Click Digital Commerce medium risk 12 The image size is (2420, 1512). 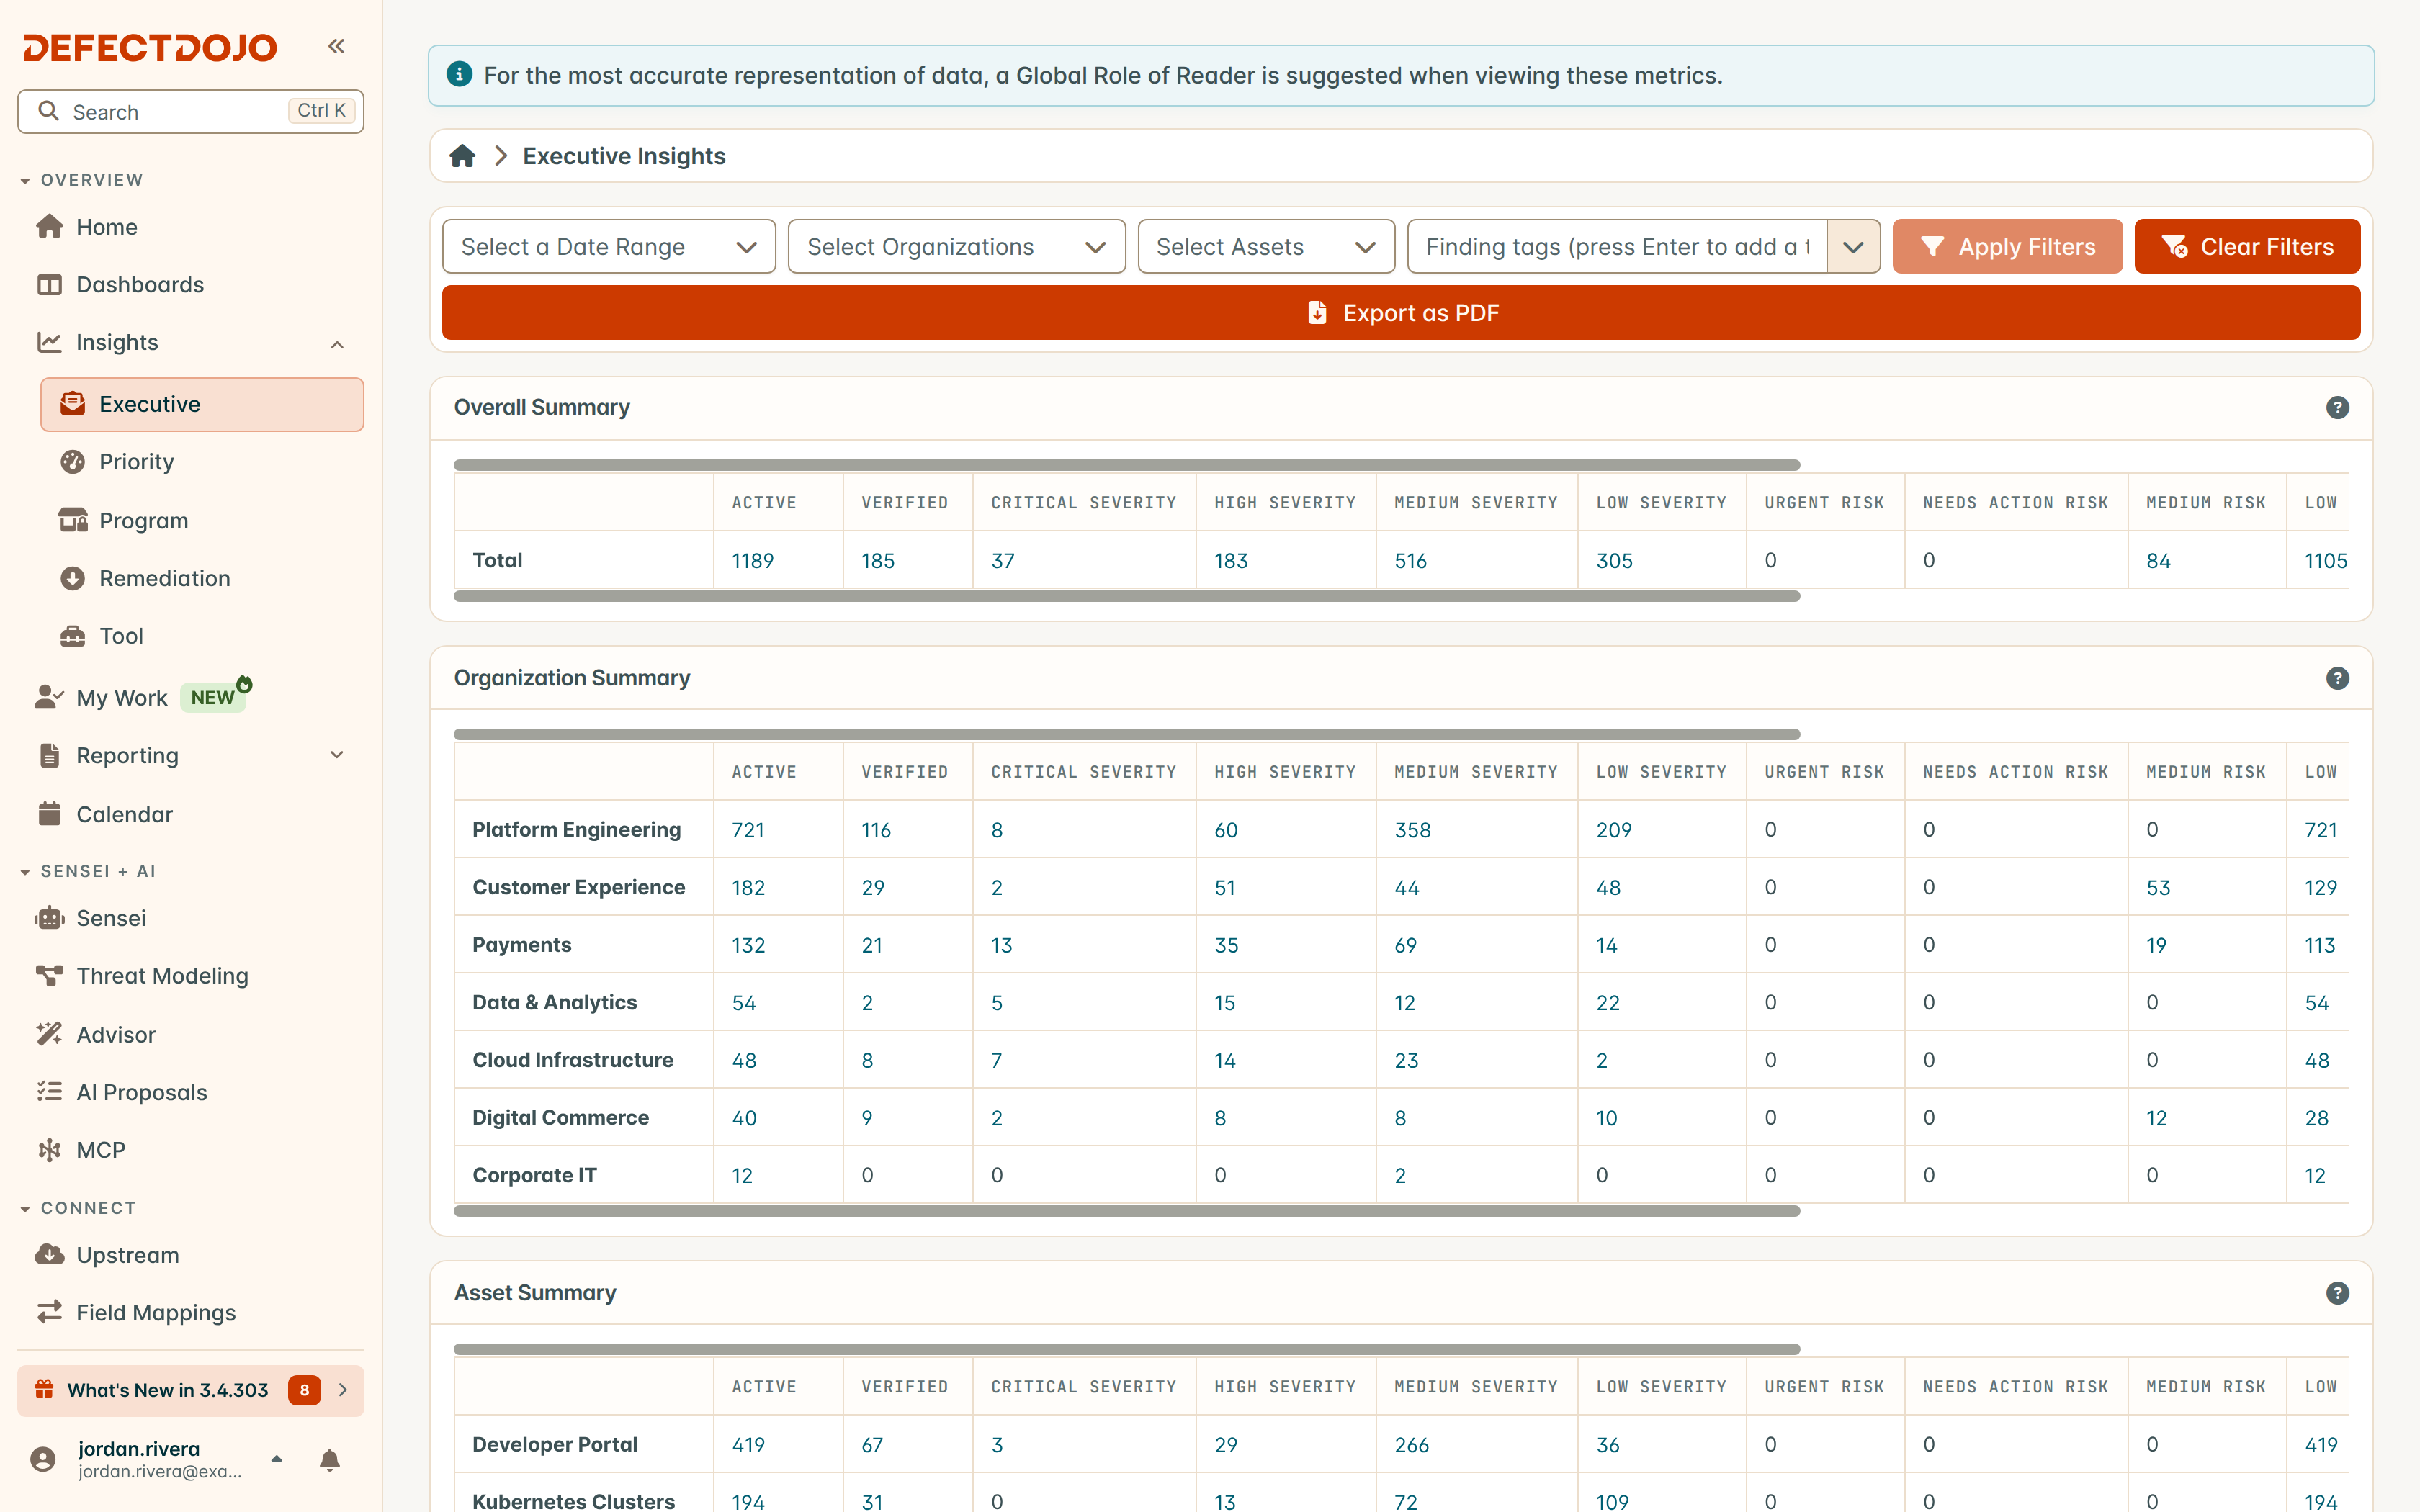coord(2157,1118)
